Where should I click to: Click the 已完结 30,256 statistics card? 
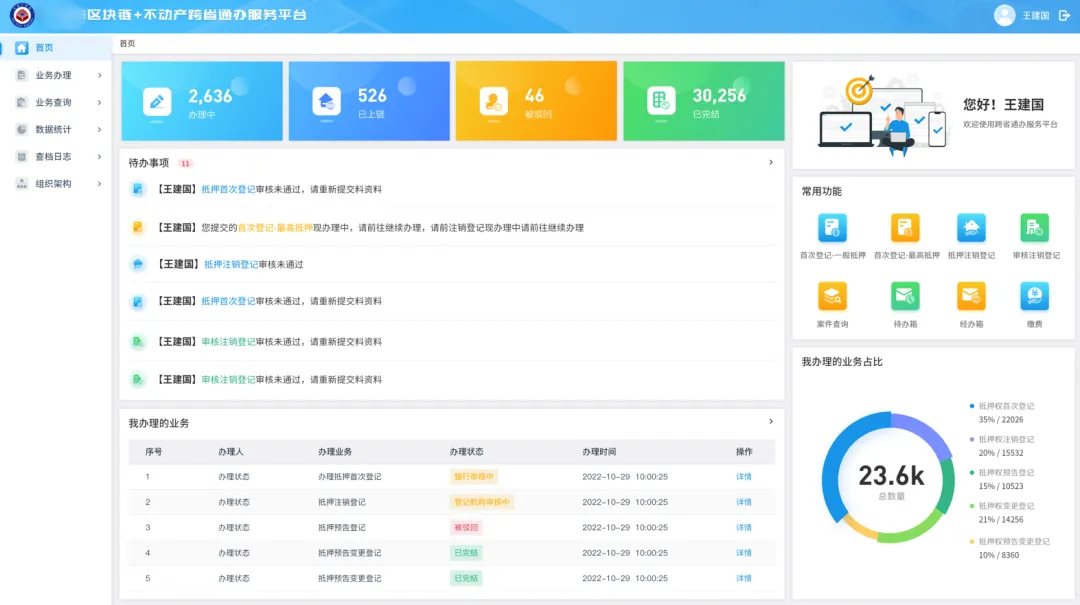(x=703, y=101)
